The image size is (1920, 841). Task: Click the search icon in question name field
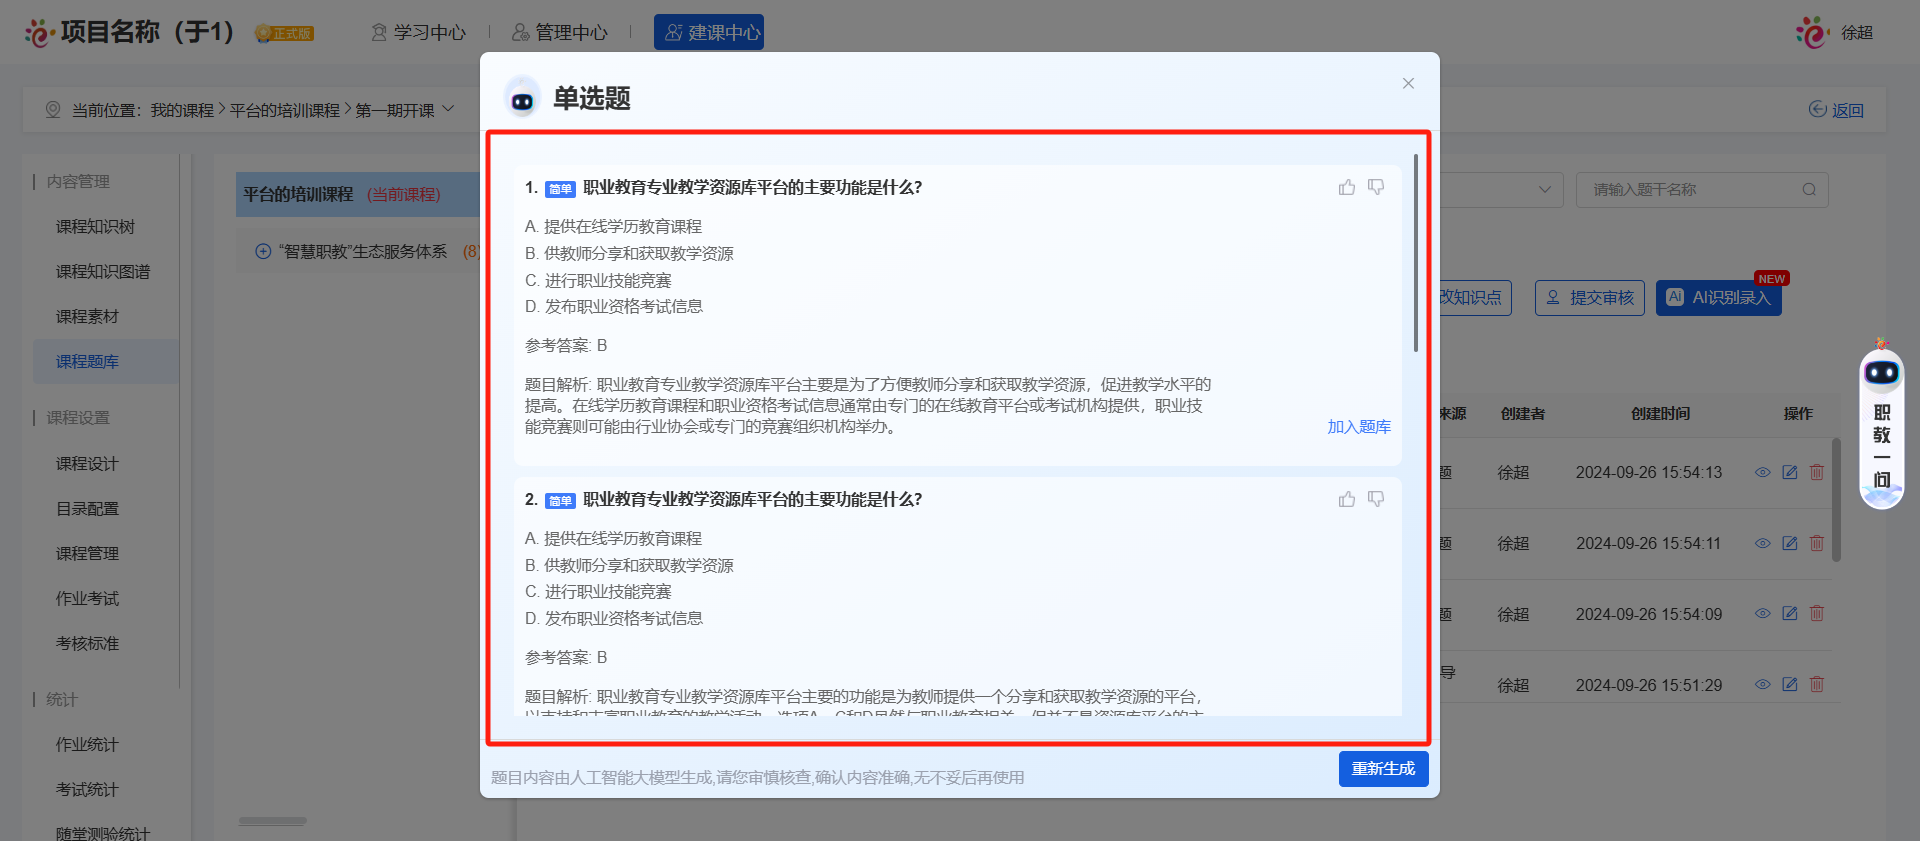point(1808,190)
